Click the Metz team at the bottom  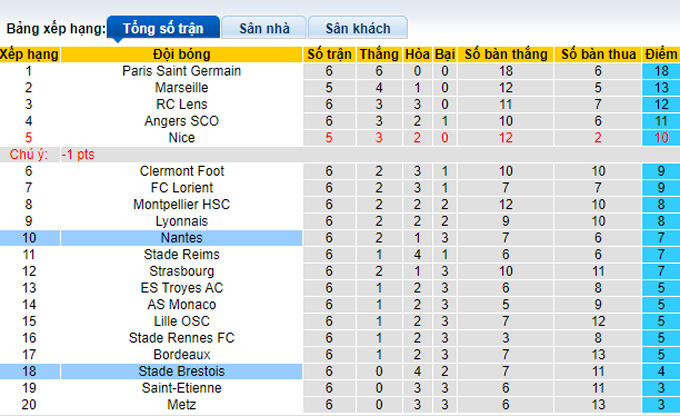pyautogui.click(x=181, y=404)
